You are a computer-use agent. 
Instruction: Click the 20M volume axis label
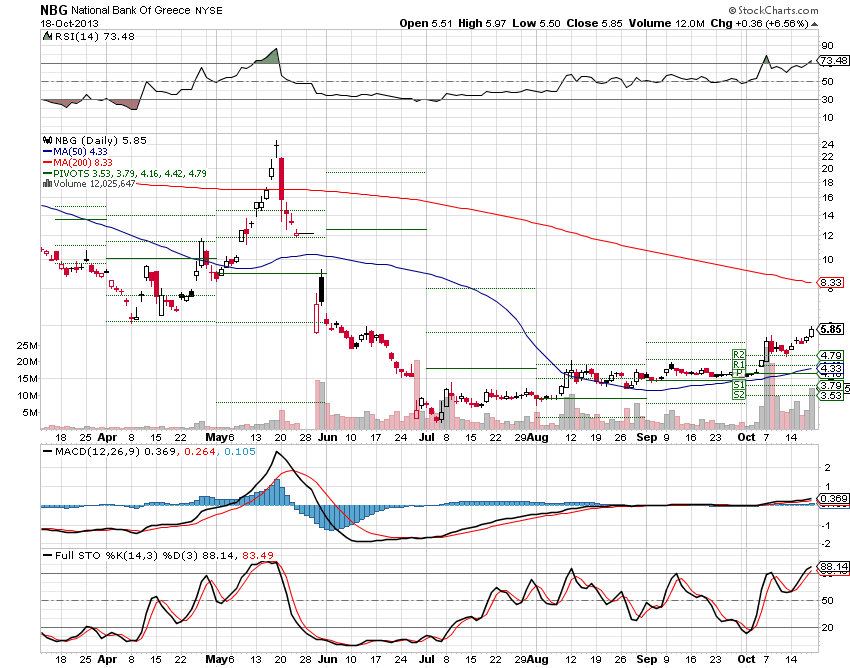click(x=27, y=362)
